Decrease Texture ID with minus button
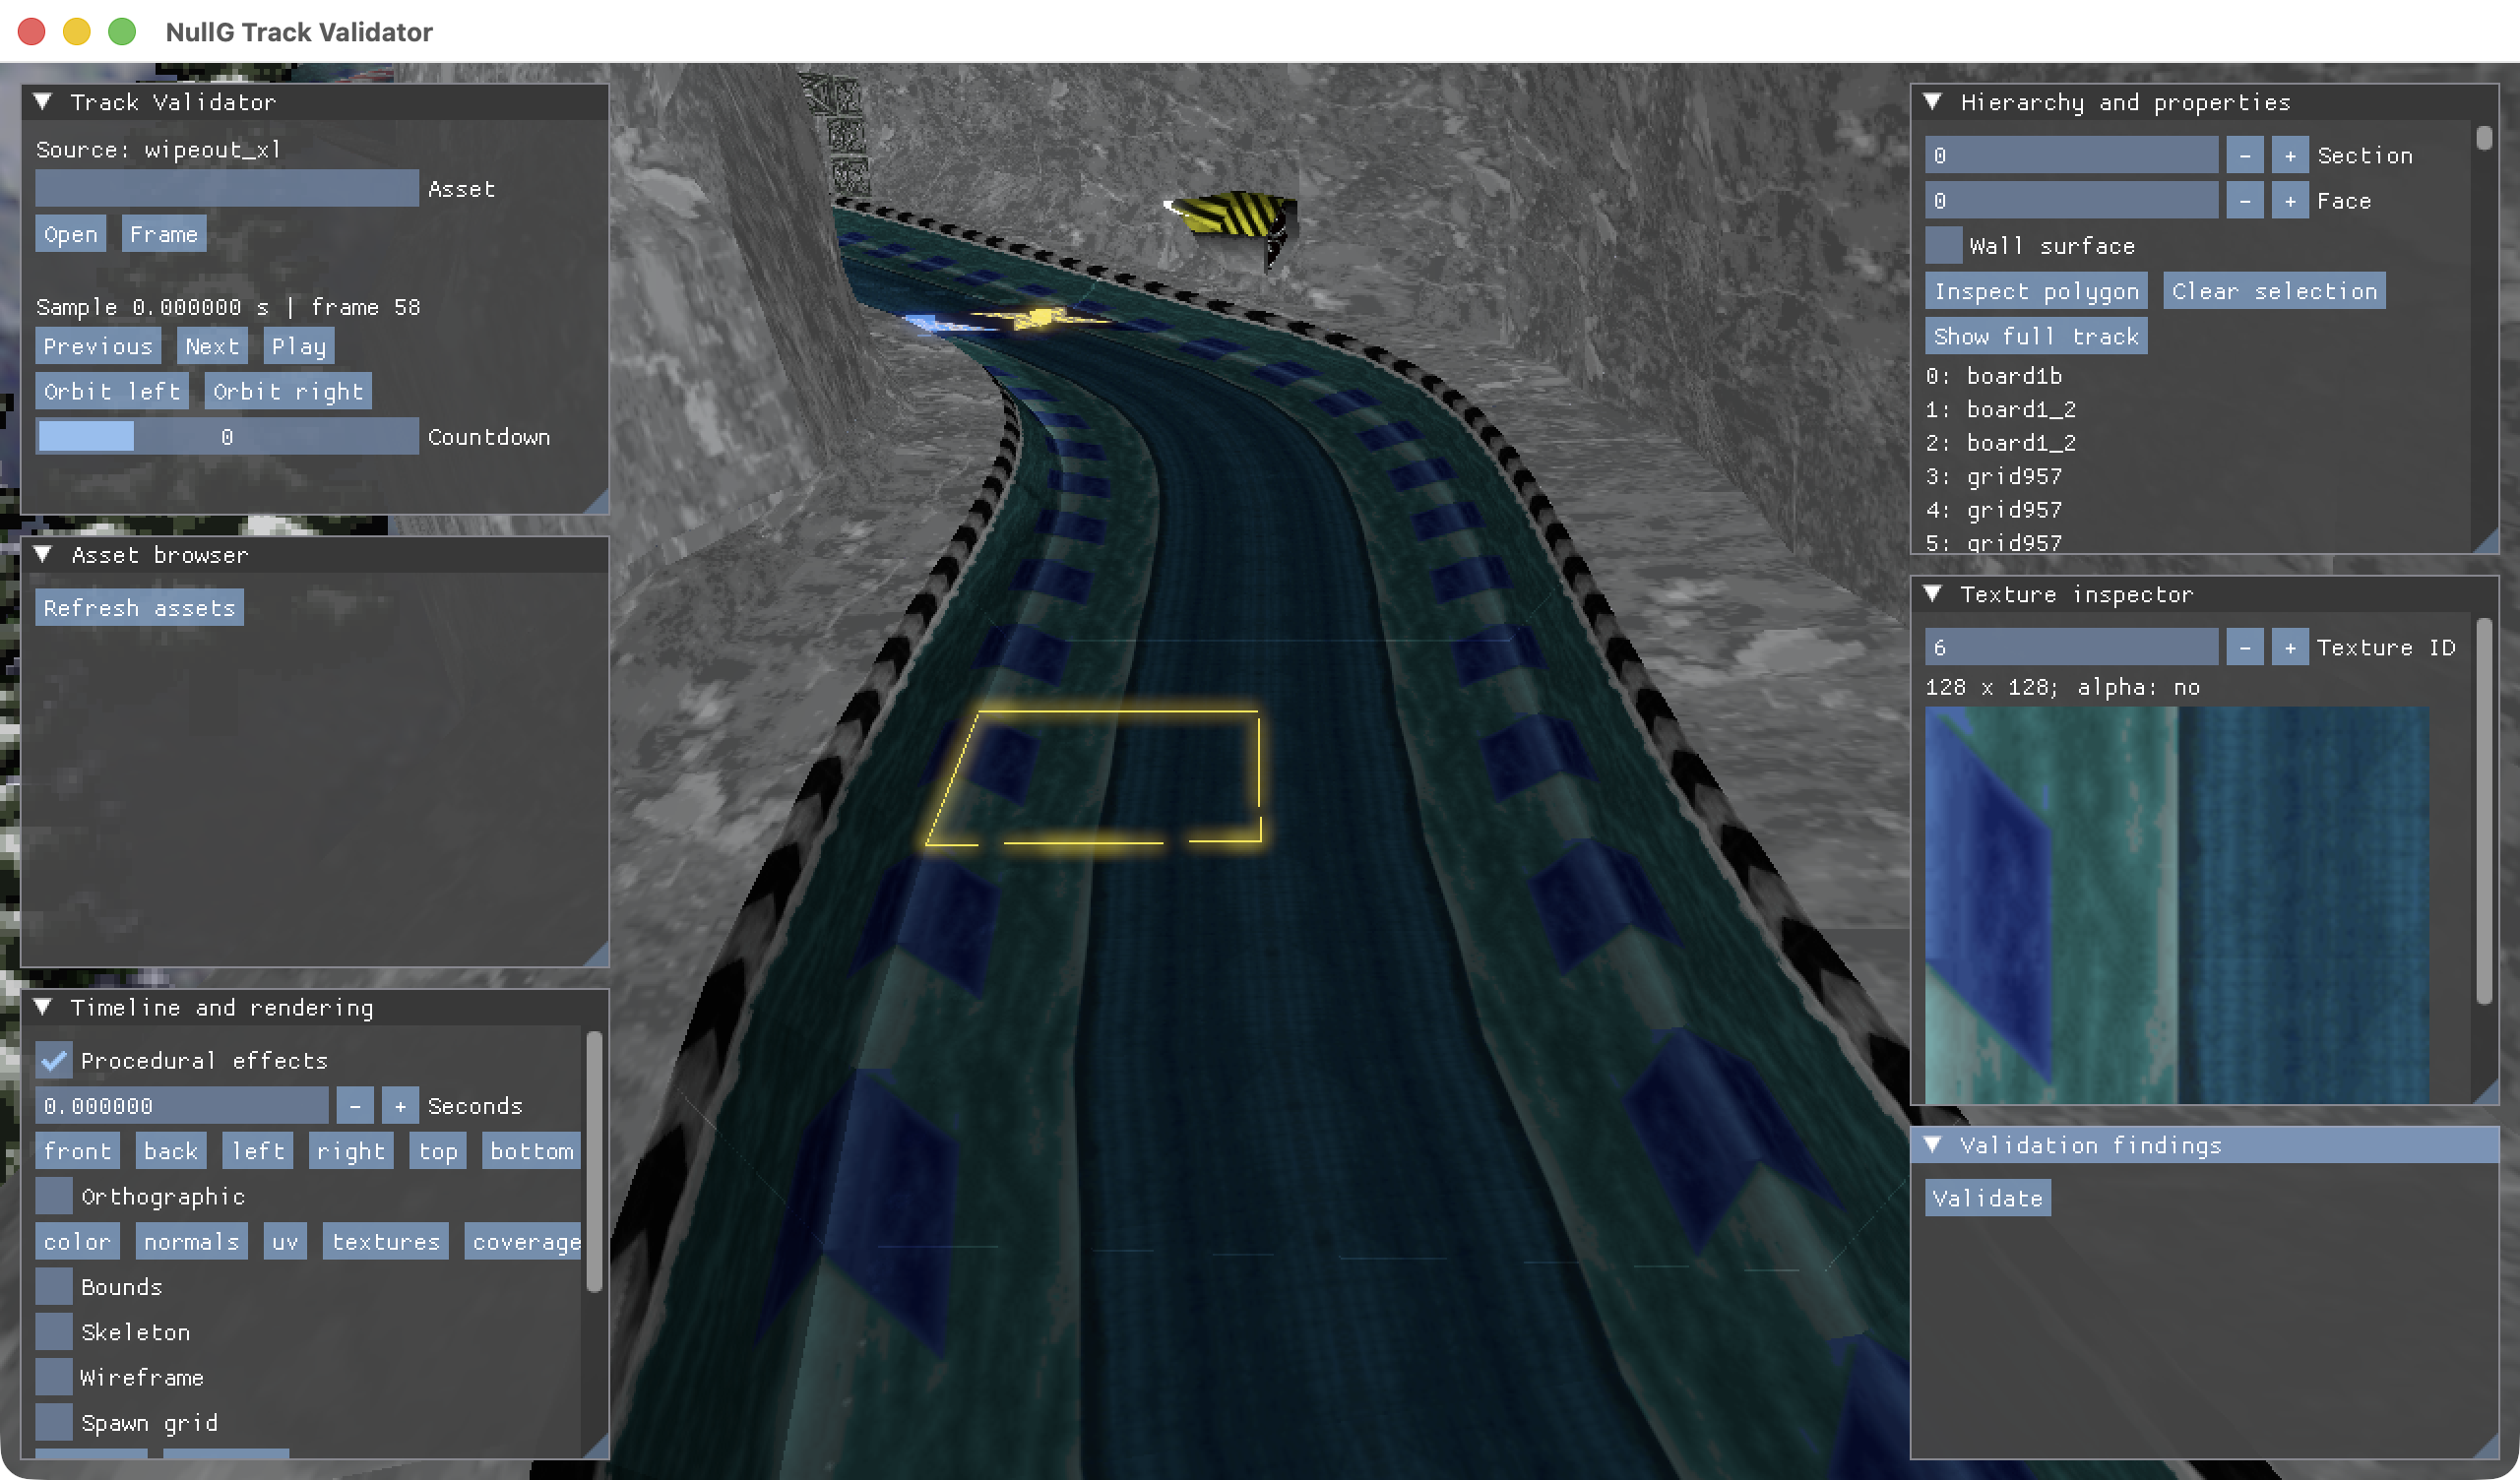This screenshot has height=1480, width=2520. pos(2244,647)
